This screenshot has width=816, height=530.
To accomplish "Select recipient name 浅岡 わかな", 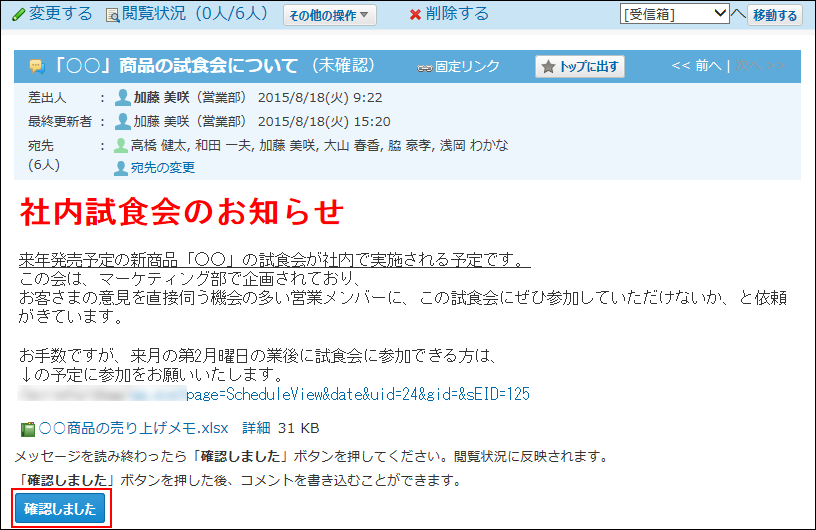I will (x=474, y=145).
